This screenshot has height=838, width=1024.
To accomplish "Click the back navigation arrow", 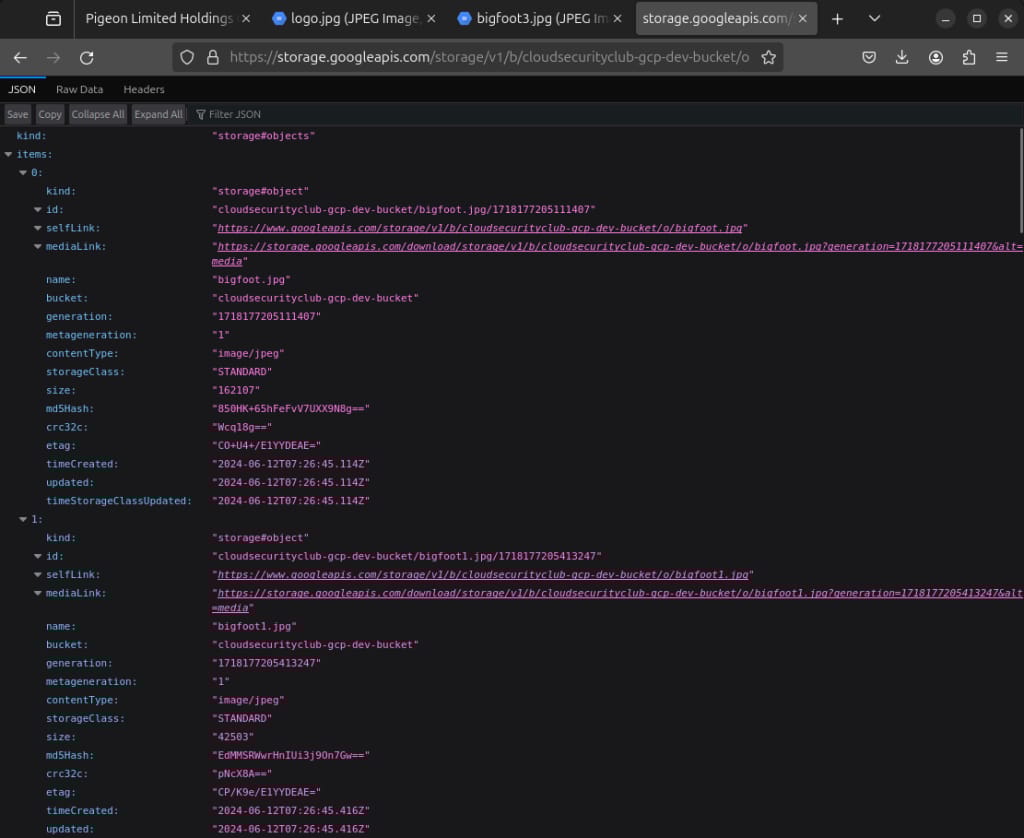I will (20, 58).
